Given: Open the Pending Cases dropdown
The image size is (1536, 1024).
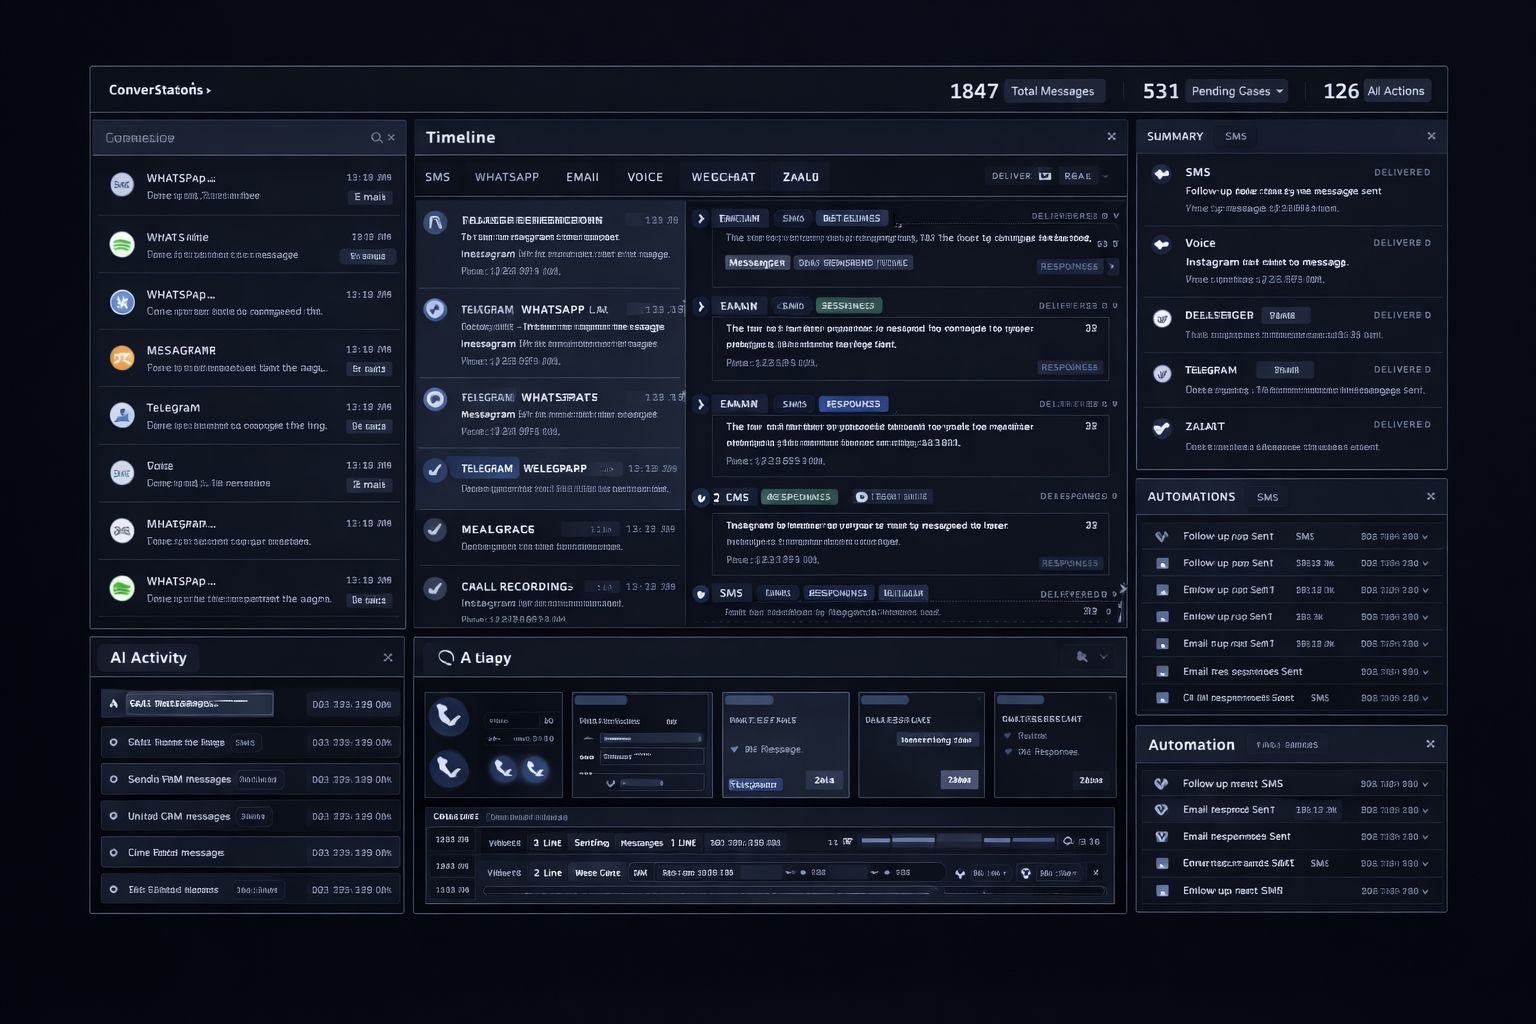Looking at the screenshot, I should click(1236, 90).
